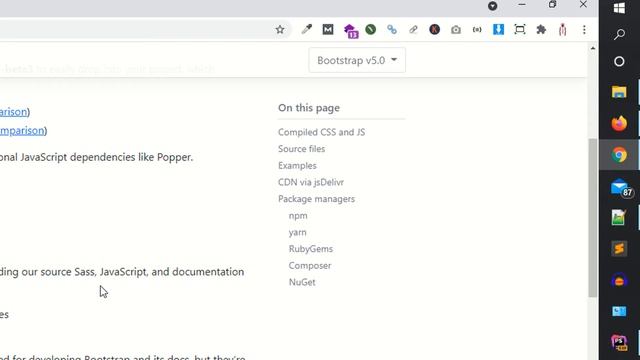Open Sublime Text from taskbar
640x360 pixels.
[x=619, y=249]
